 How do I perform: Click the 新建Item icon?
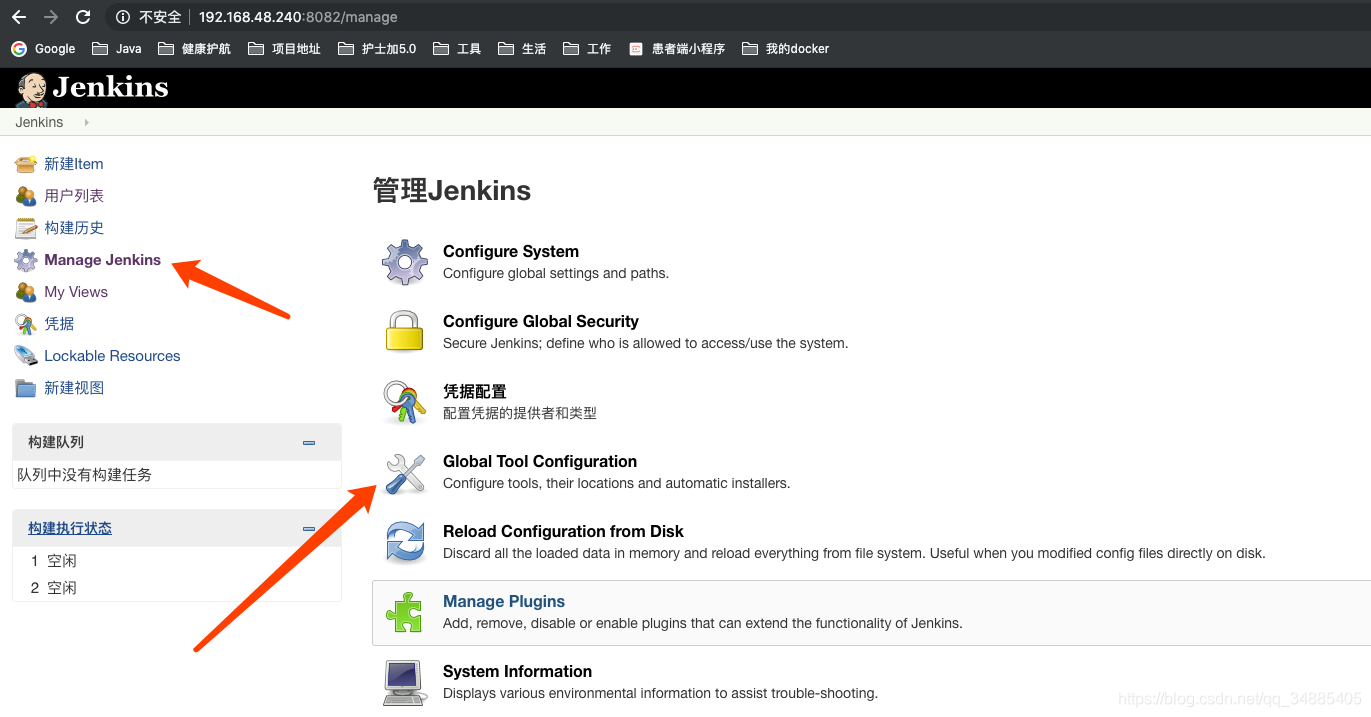click(x=26, y=164)
